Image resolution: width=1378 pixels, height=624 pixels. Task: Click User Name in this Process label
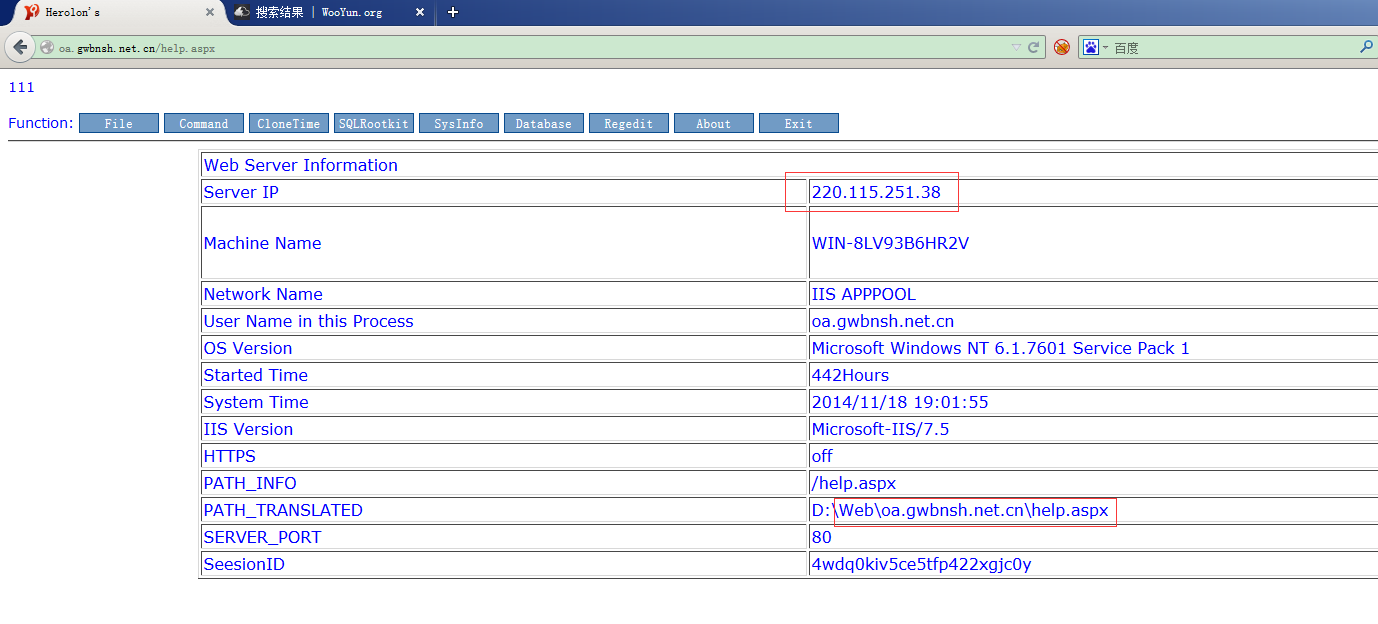(308, 321)
